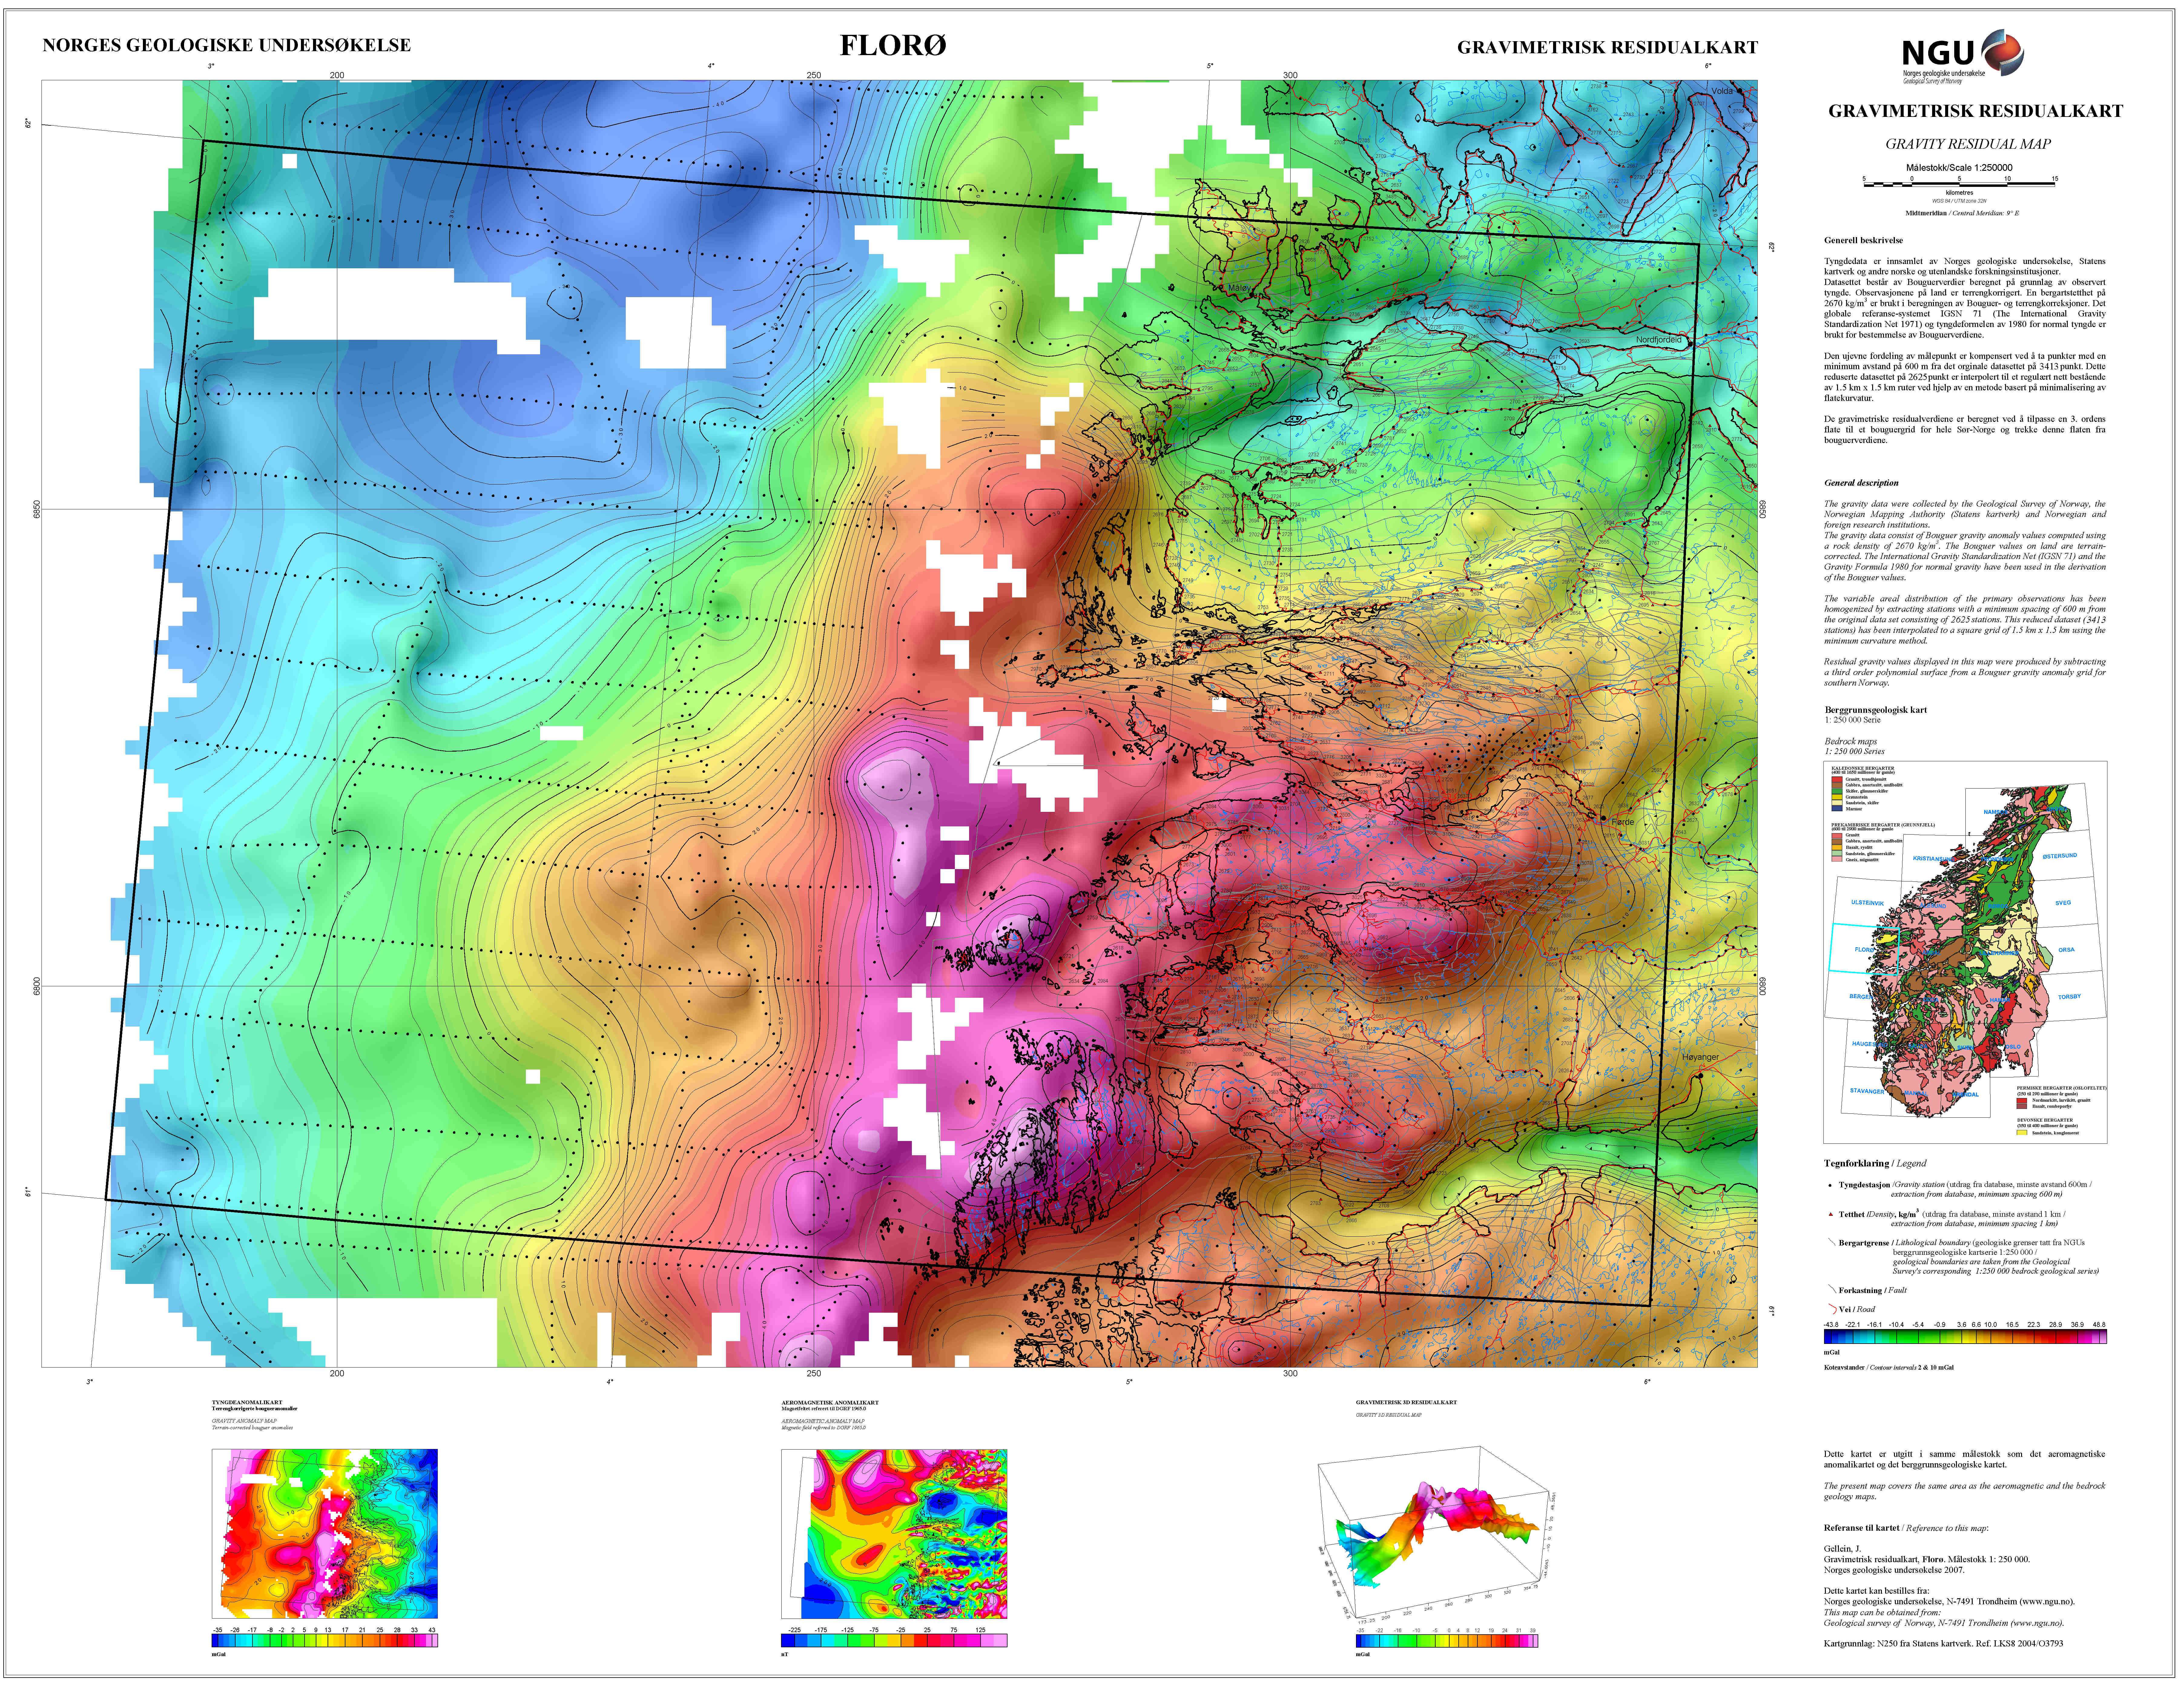The height and width of the screenshot is (1690, 2184).
Task: Click the STAVANGER sheet label on bedrock map
Action: (1867, 1091)
